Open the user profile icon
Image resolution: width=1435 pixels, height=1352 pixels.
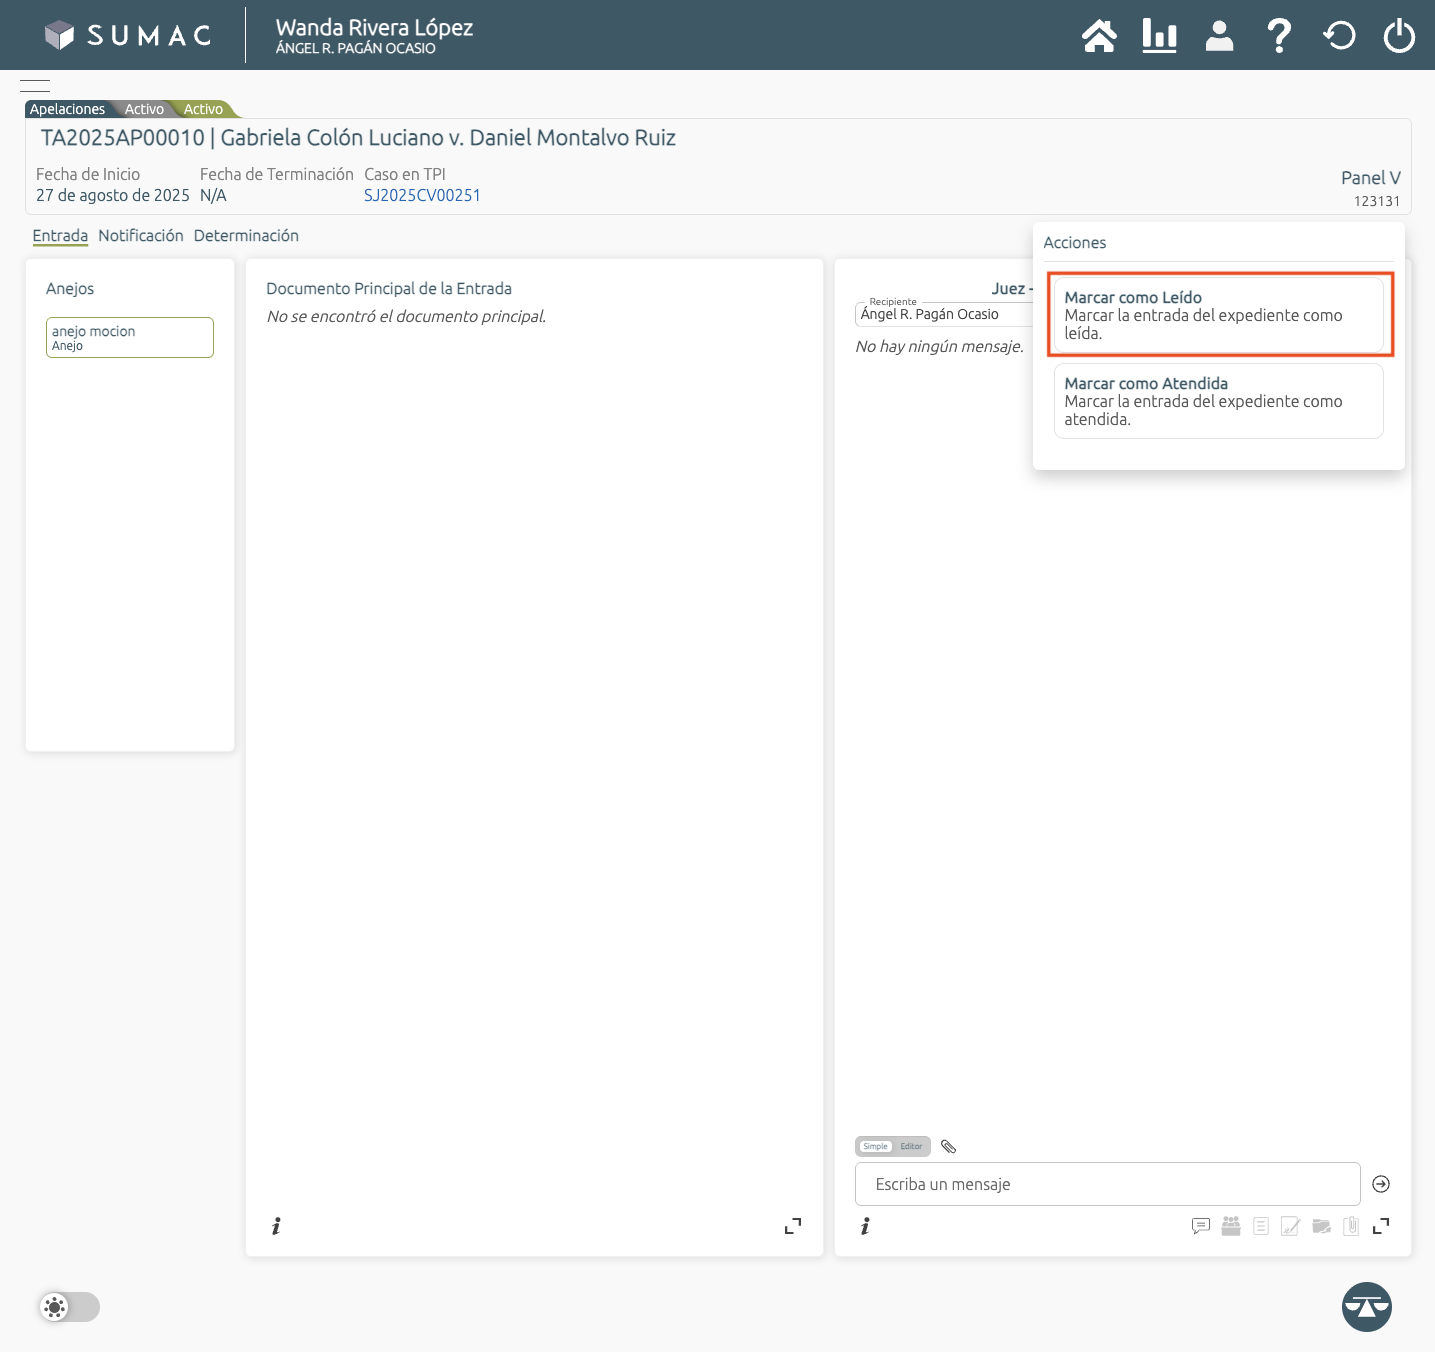[1219, 36]
